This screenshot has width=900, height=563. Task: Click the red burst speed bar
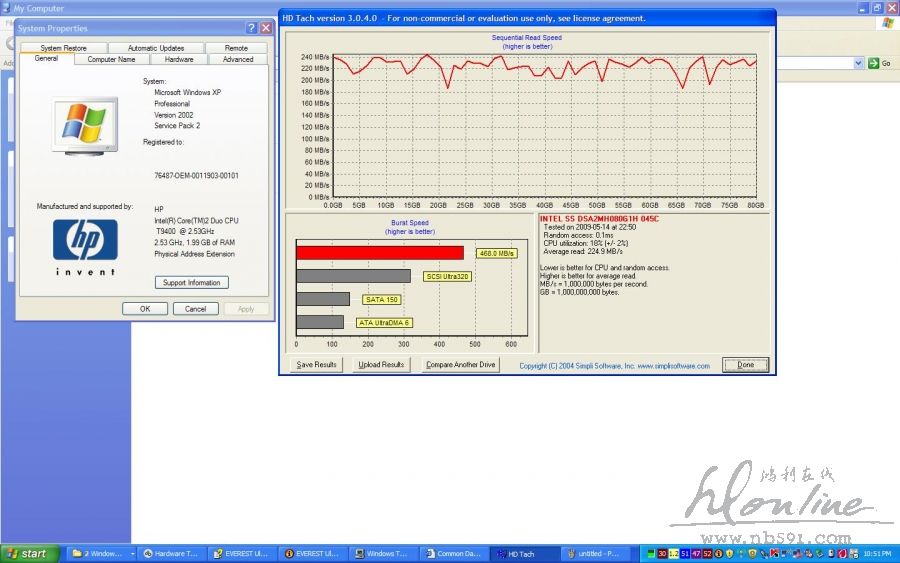click(x=380, y=253)
